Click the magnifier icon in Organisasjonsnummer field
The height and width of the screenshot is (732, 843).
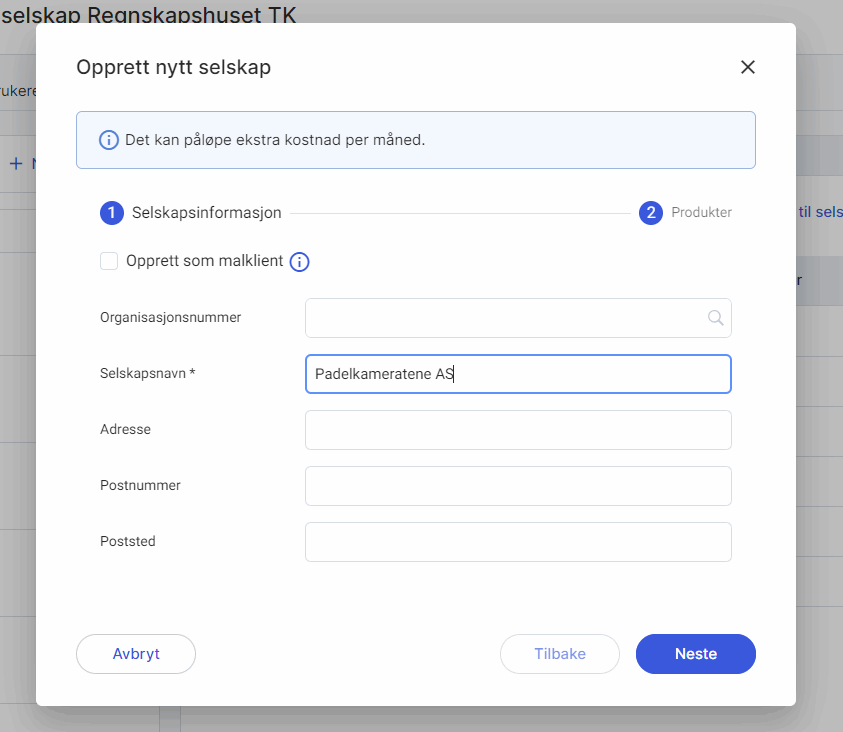pos(715,318)
